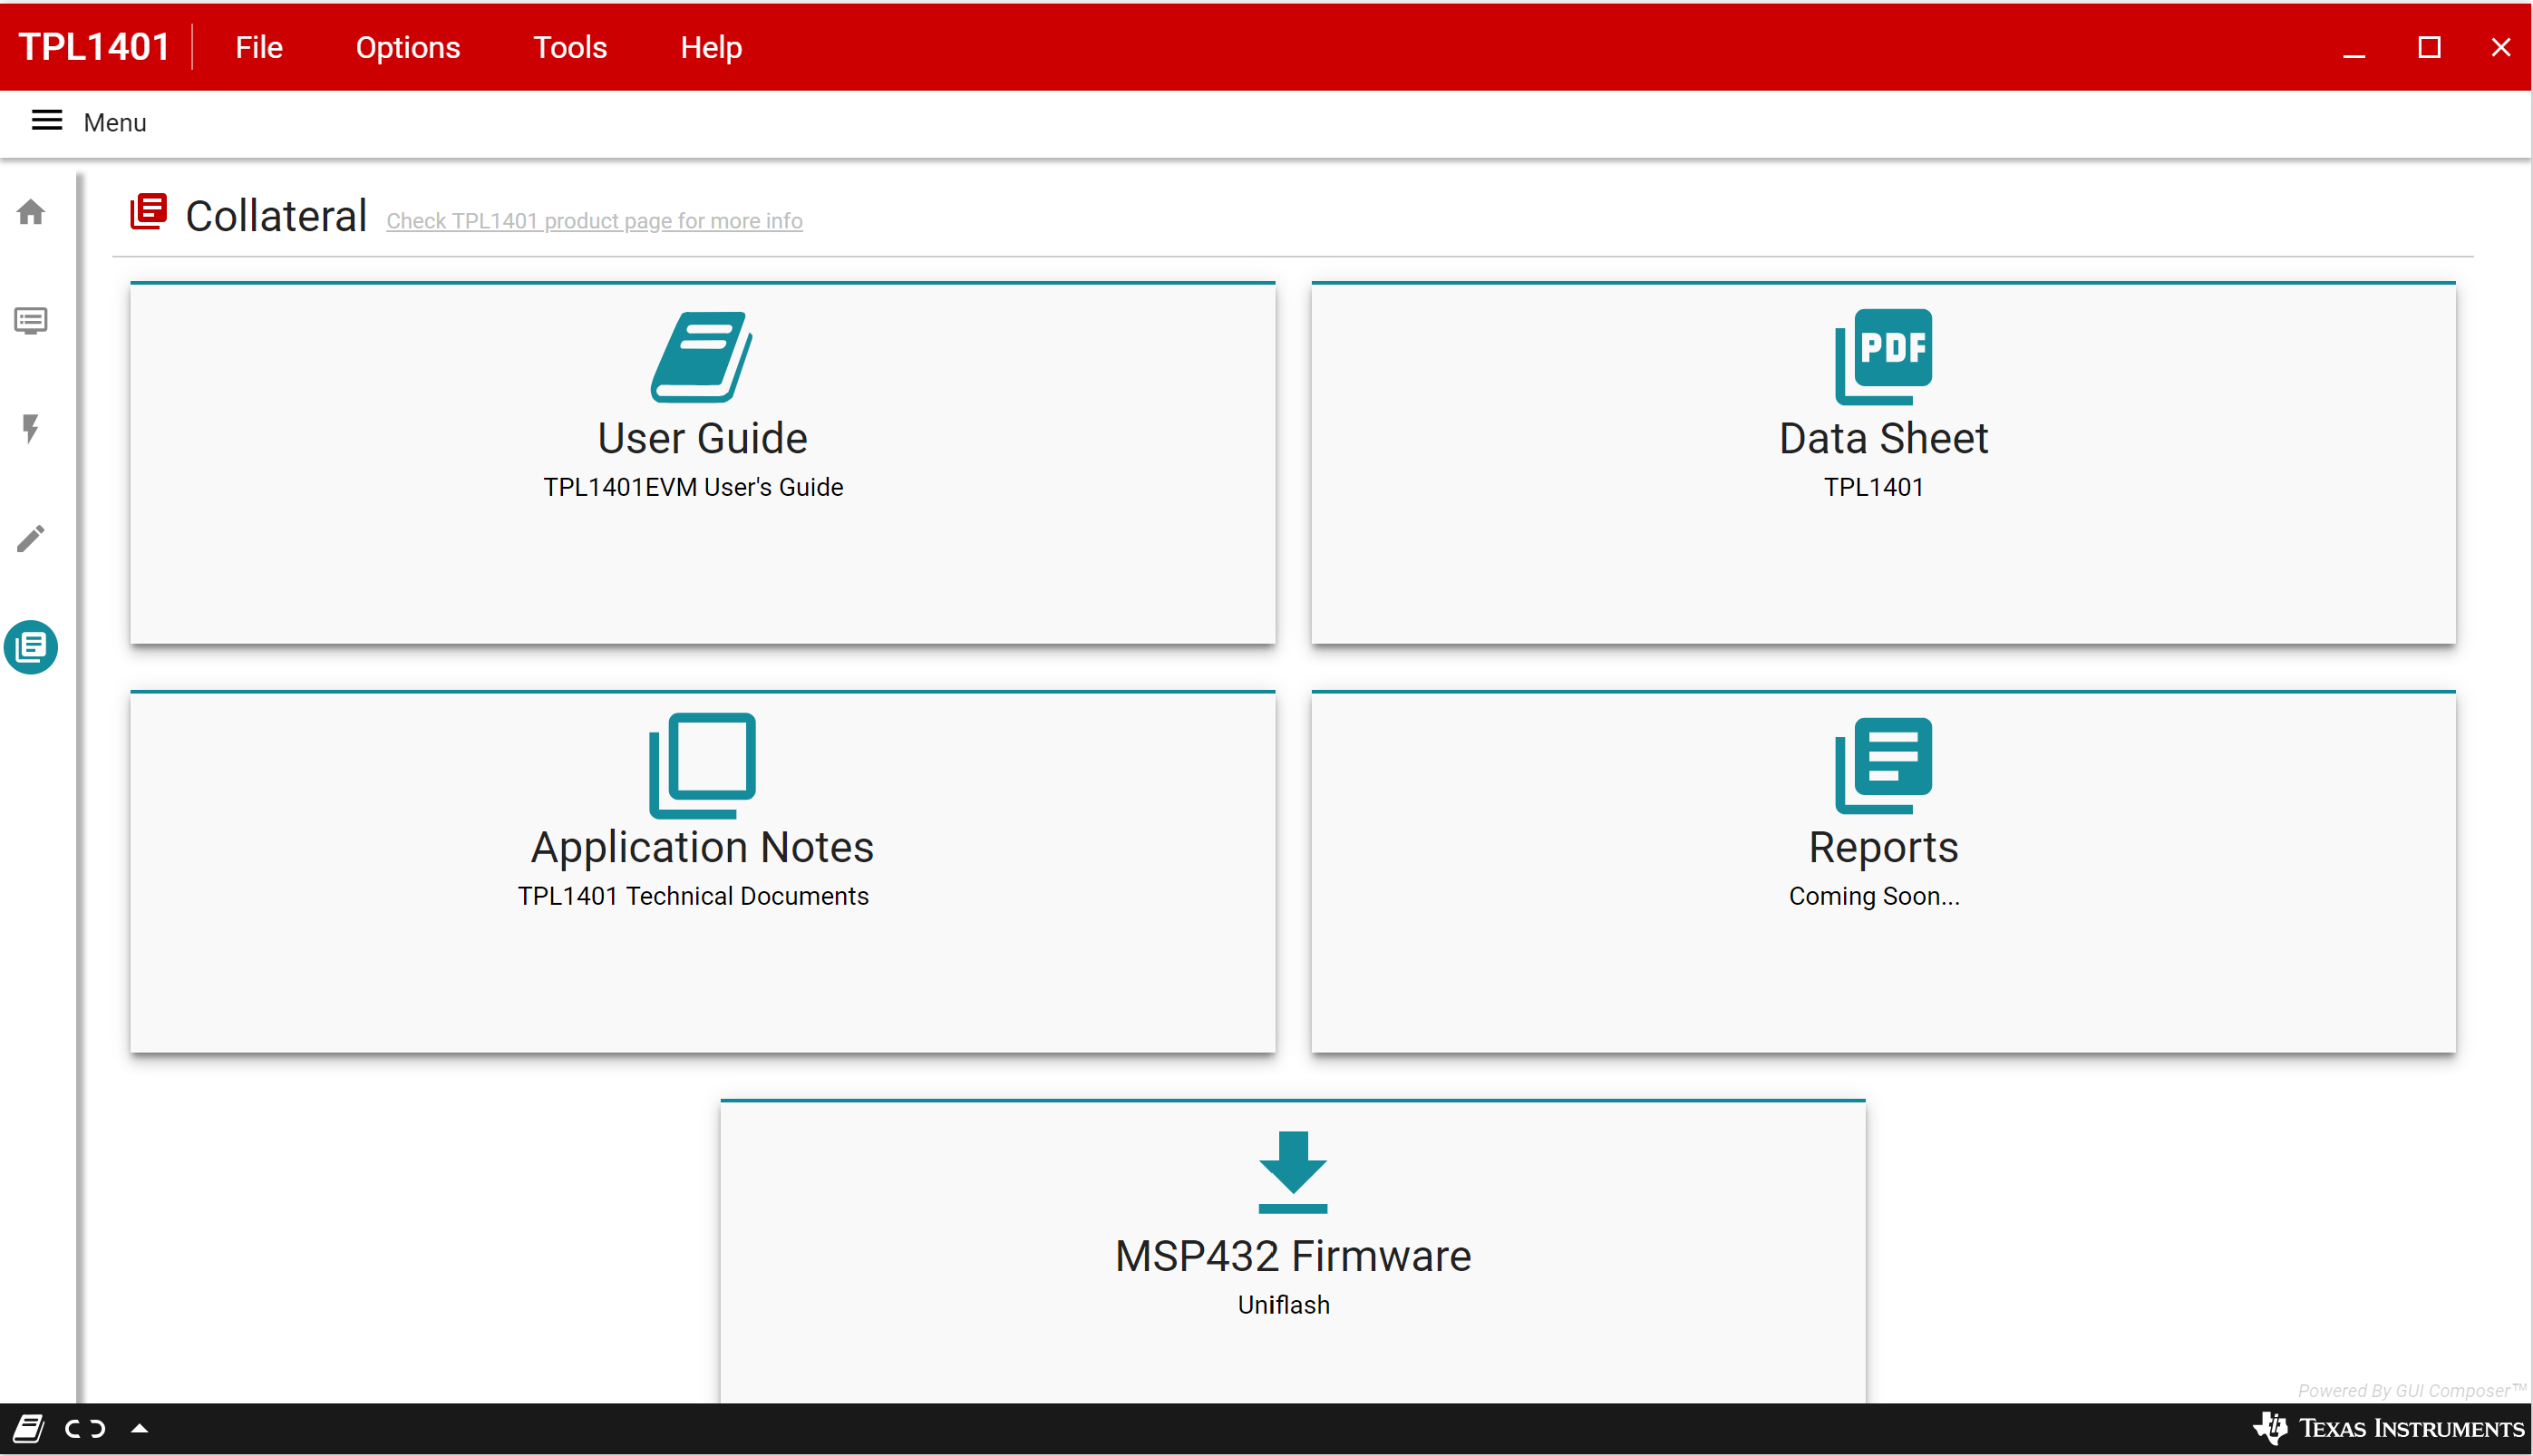Click the Home icon in sidebar
Screen dimensions: 2533x1456
coord(31,212)
